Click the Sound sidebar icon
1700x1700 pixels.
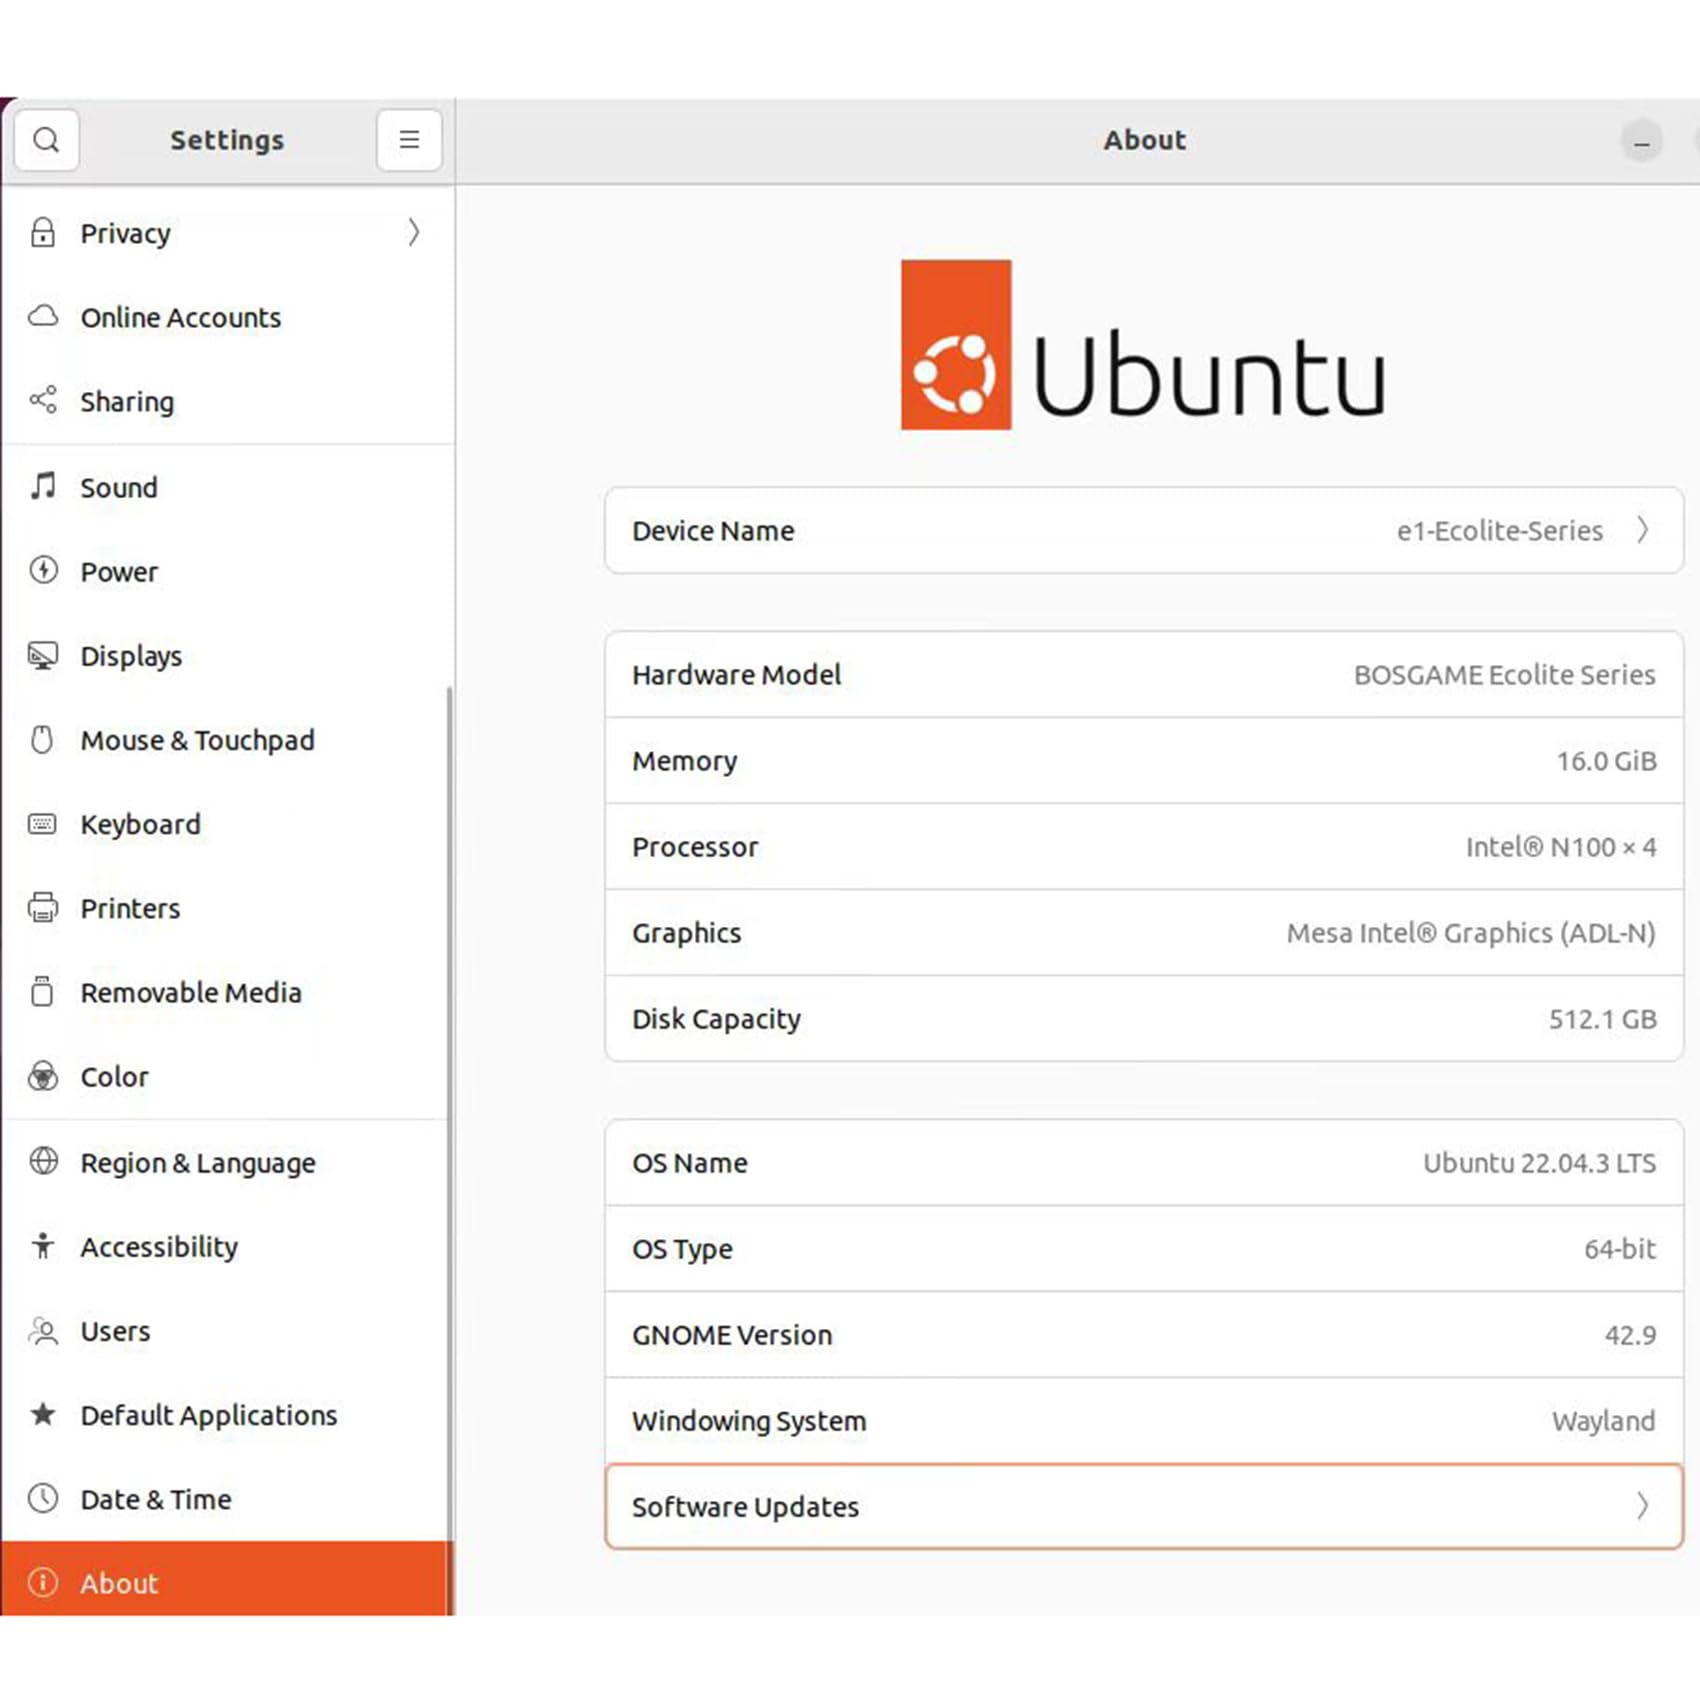(x=42, y=487)
